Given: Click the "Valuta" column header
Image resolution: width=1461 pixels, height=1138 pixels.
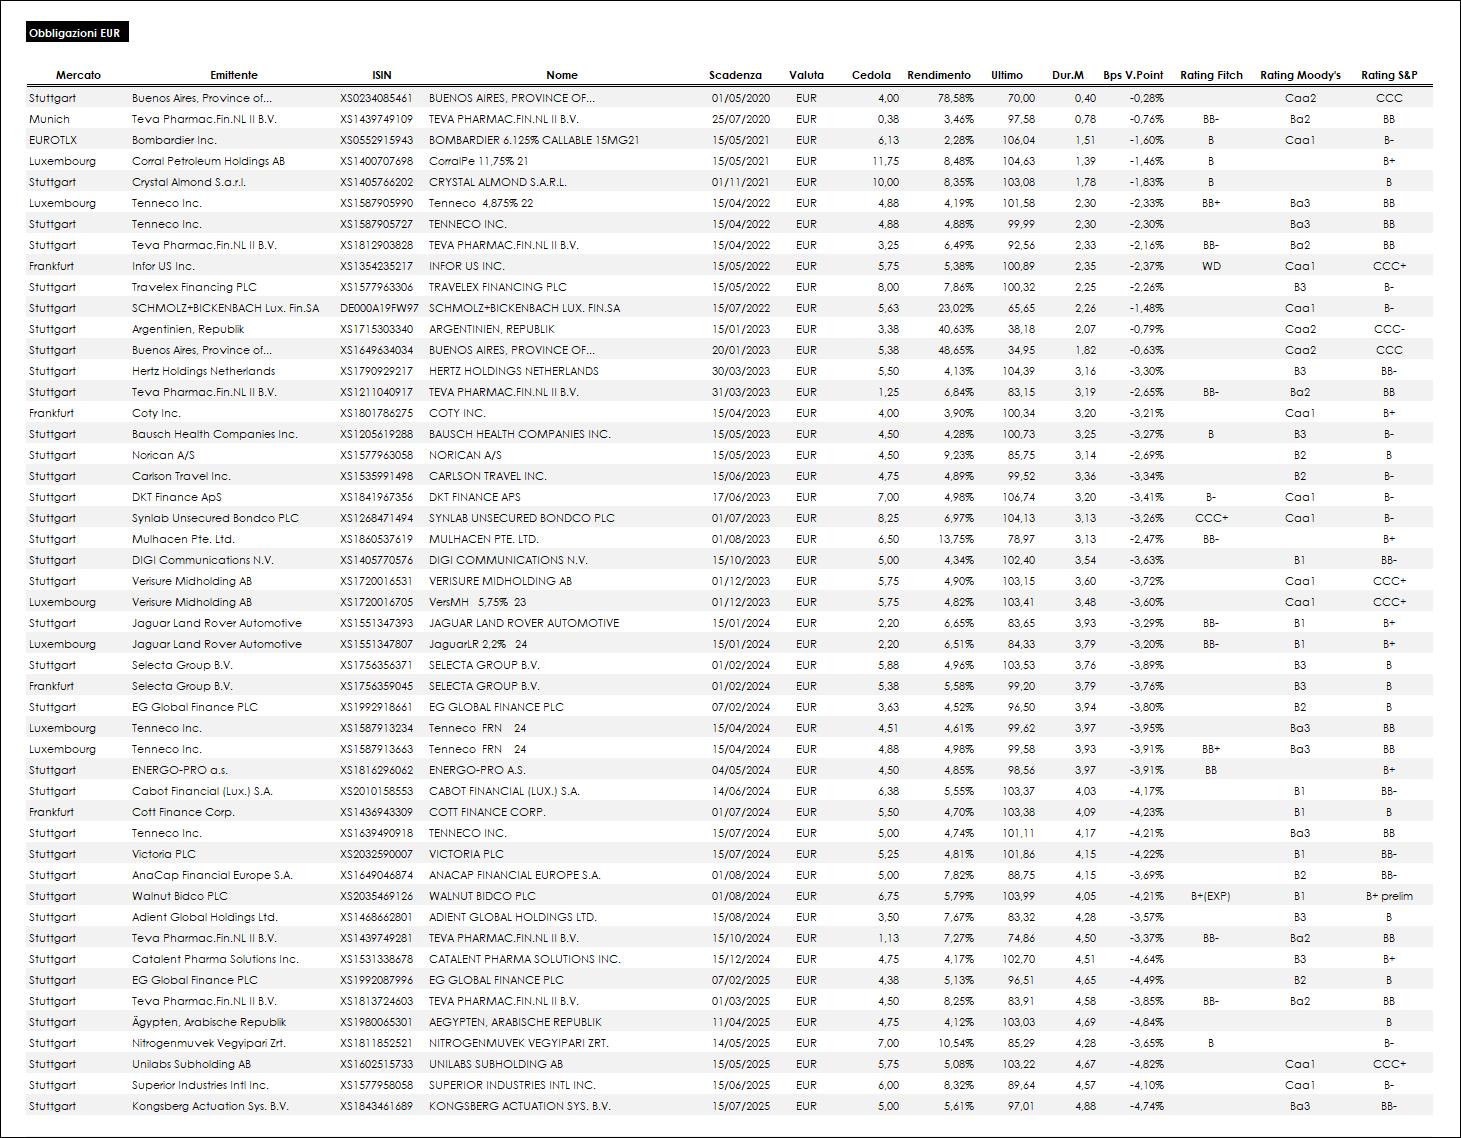Looking at the screenshot, I should [806, 75].
